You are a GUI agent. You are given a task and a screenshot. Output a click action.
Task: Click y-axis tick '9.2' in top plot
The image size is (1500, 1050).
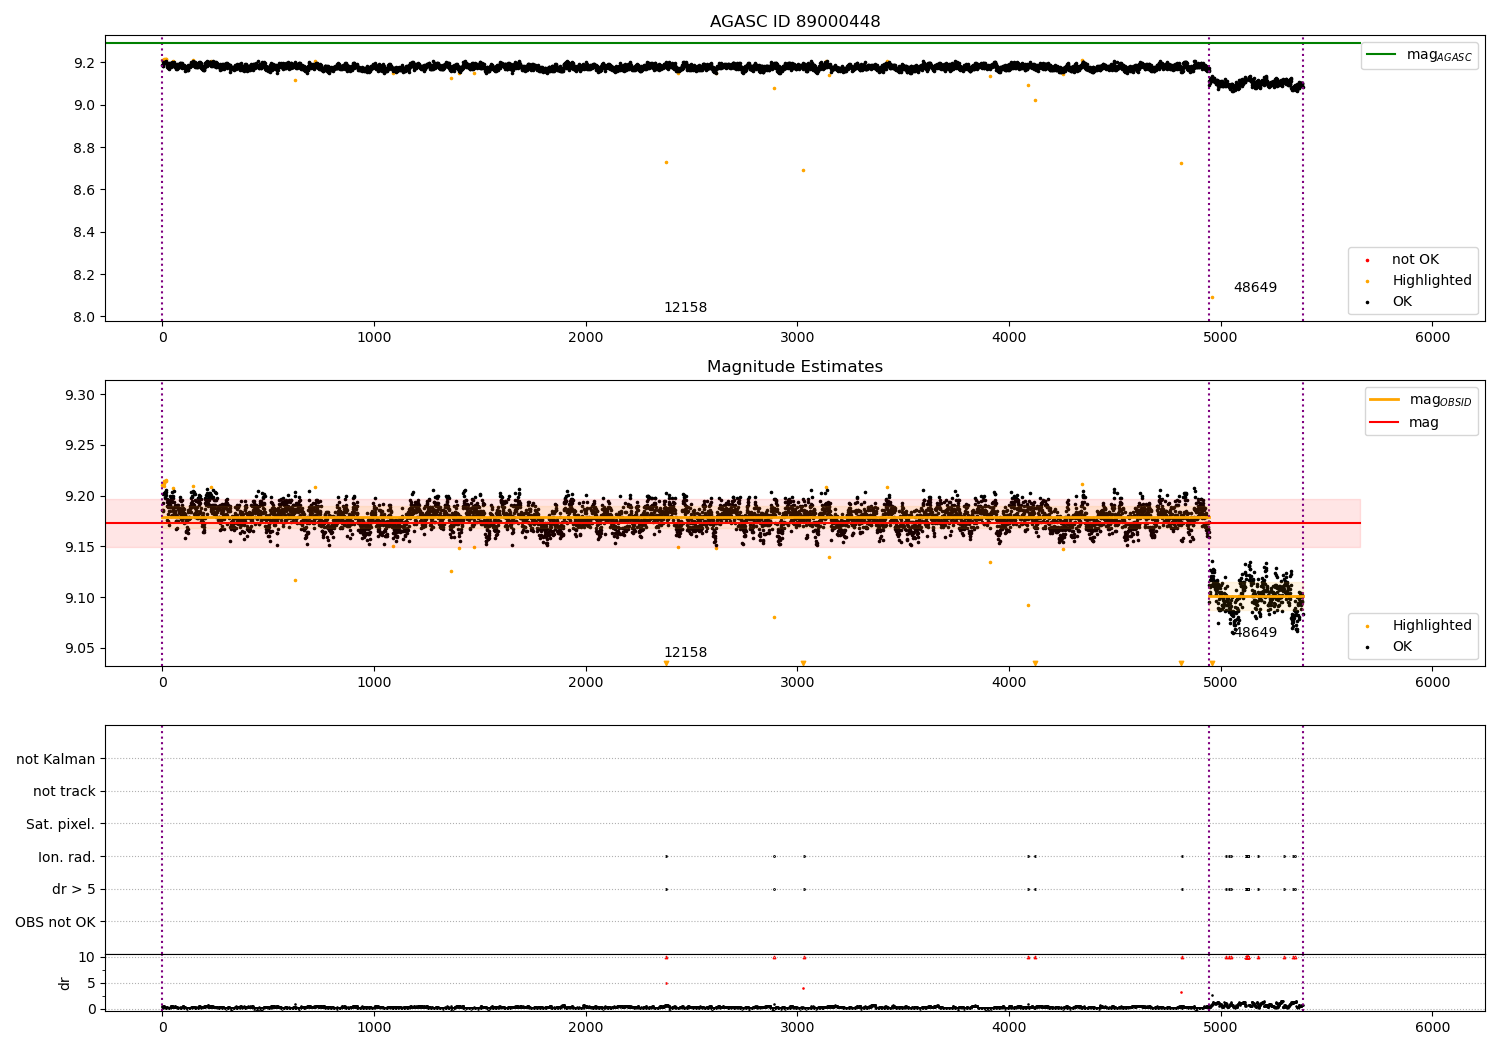[85, 63]
